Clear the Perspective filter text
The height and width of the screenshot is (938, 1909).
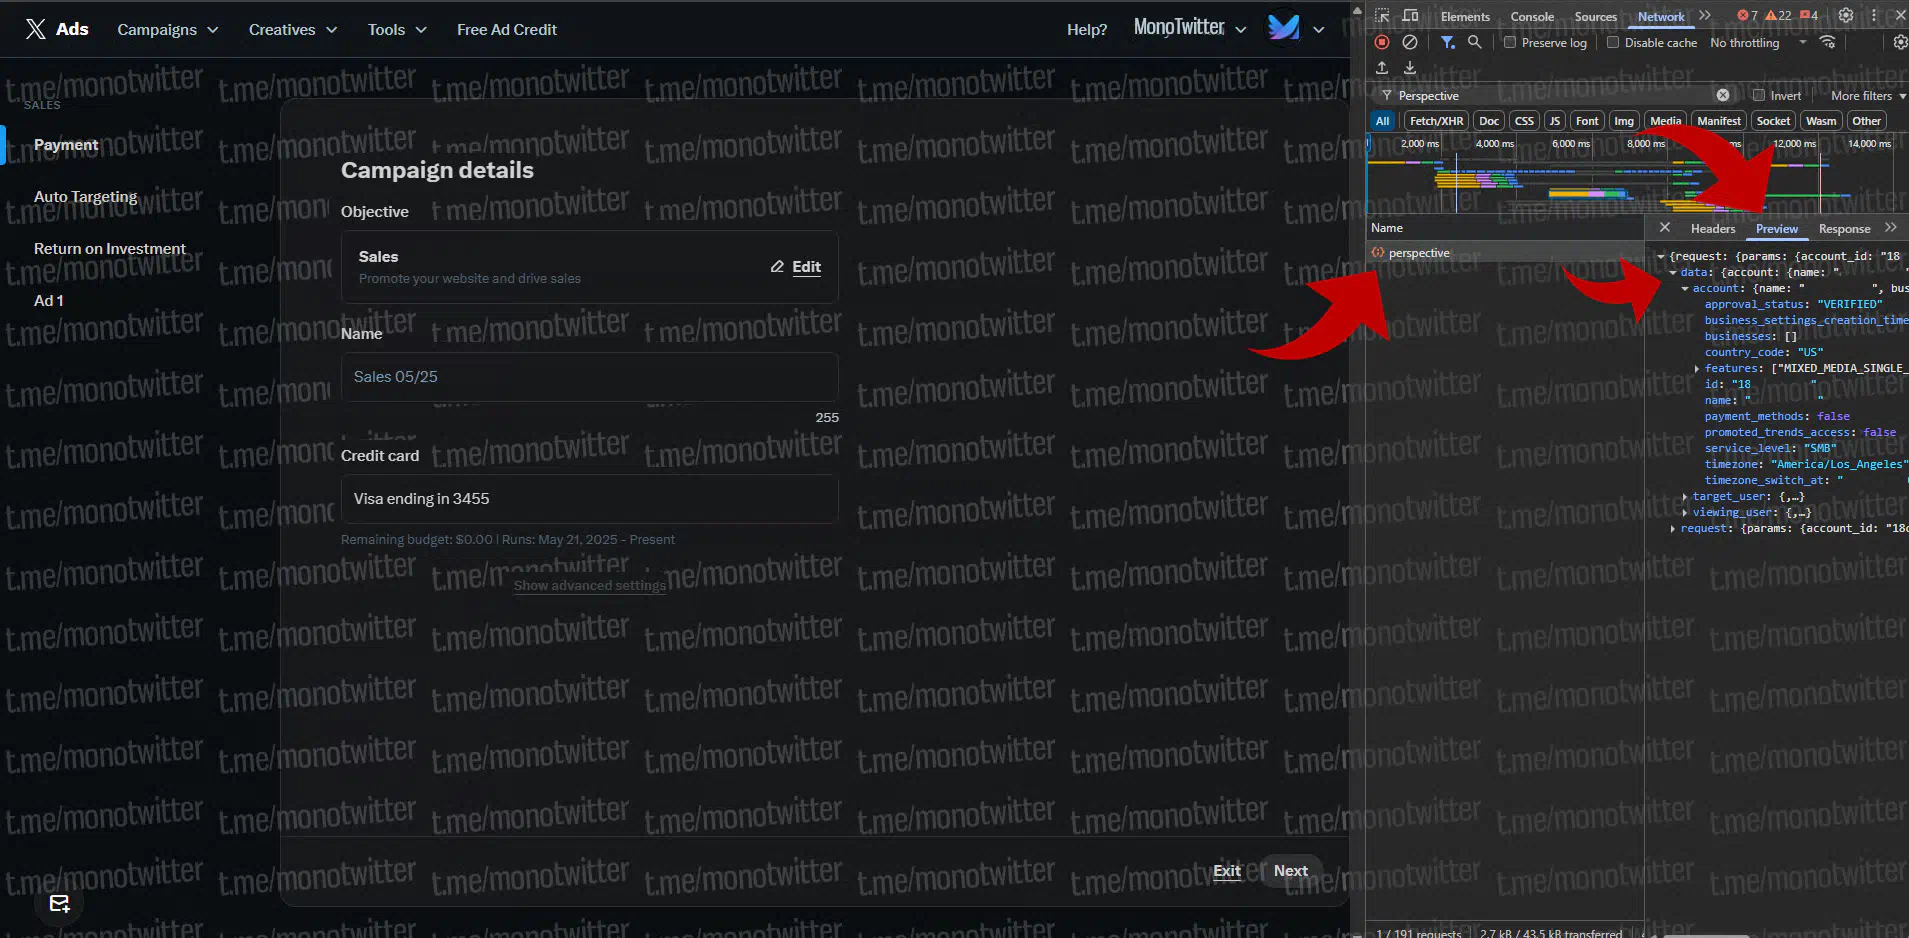tap(1723, 96)
